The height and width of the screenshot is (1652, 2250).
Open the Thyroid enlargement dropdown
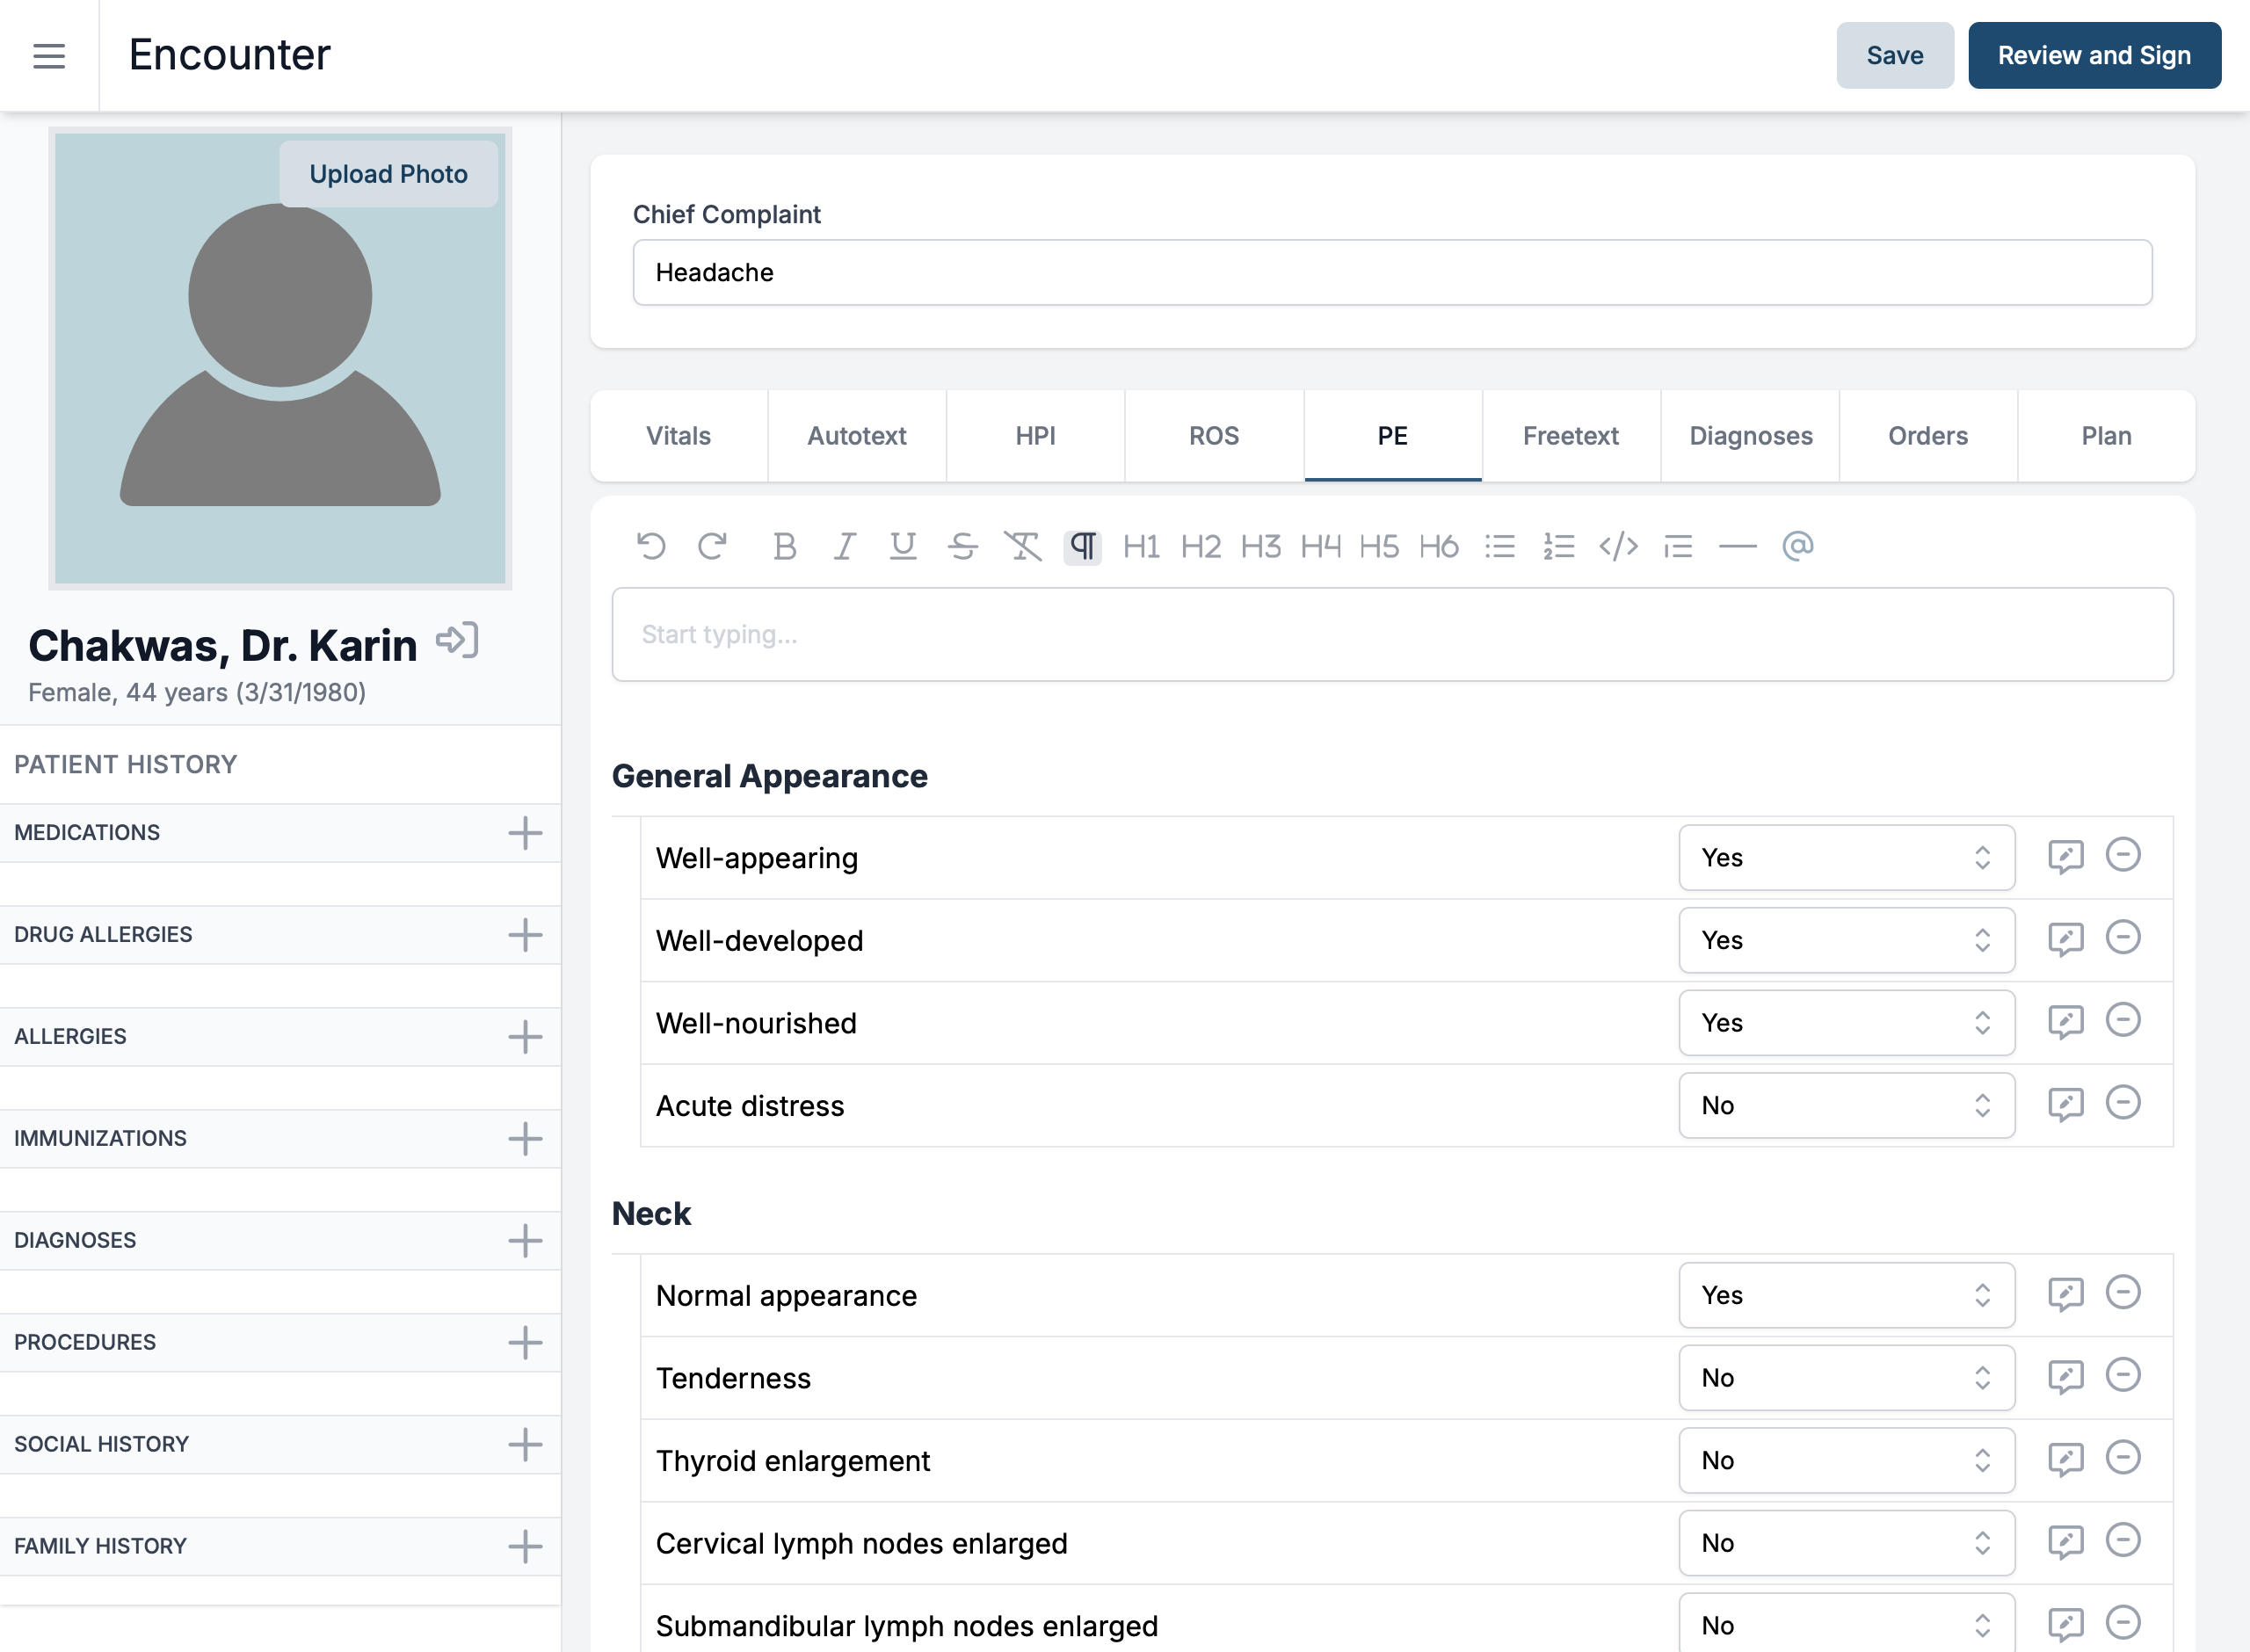click(1845, 1460)
